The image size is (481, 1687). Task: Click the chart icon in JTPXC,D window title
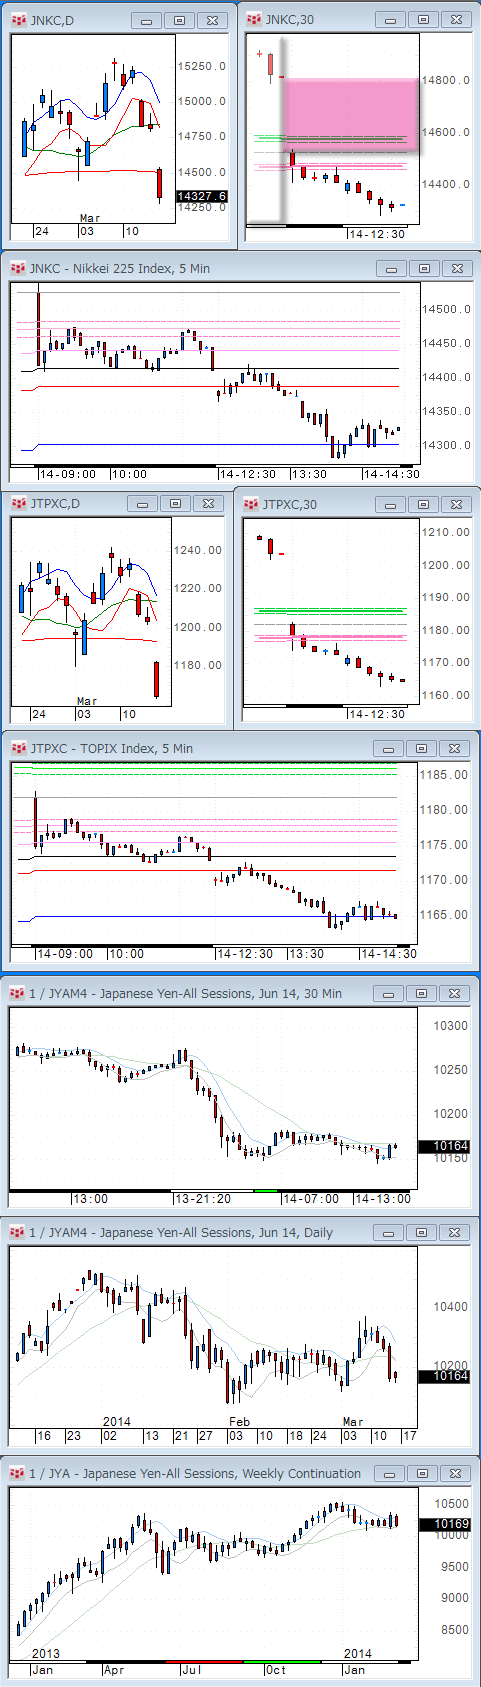19,503
